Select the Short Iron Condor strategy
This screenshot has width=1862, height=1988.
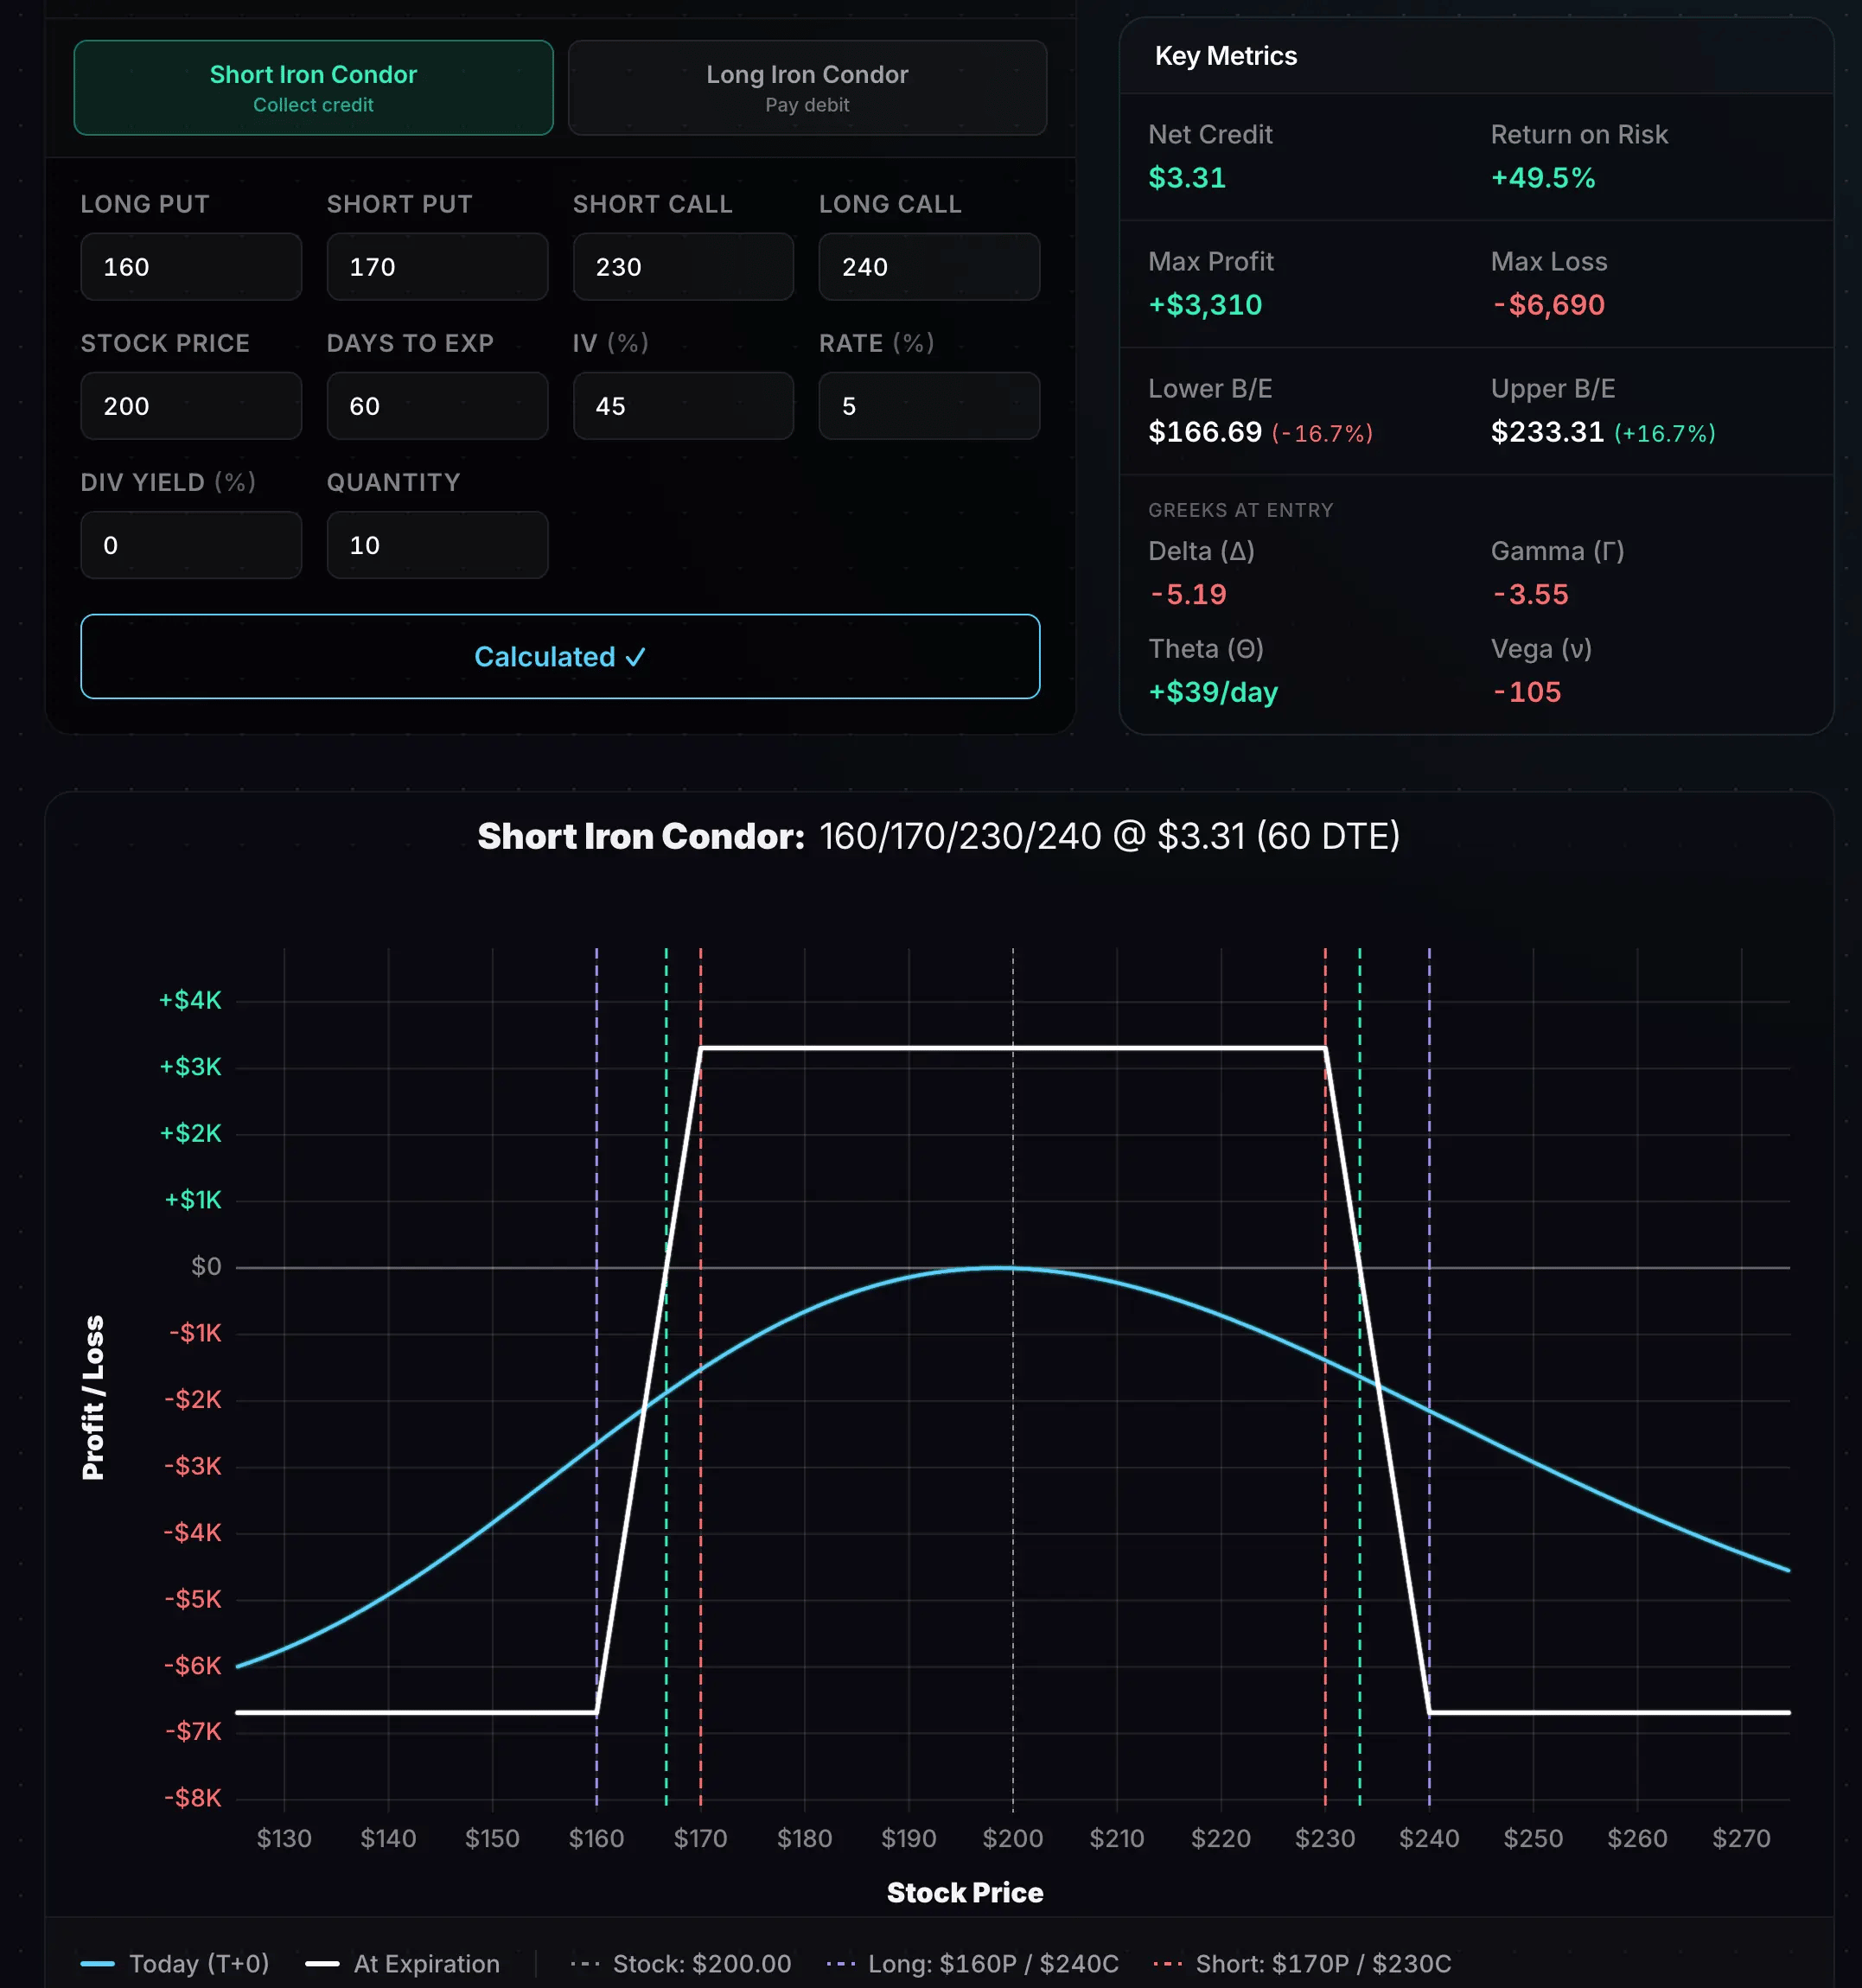click(313, 88)
